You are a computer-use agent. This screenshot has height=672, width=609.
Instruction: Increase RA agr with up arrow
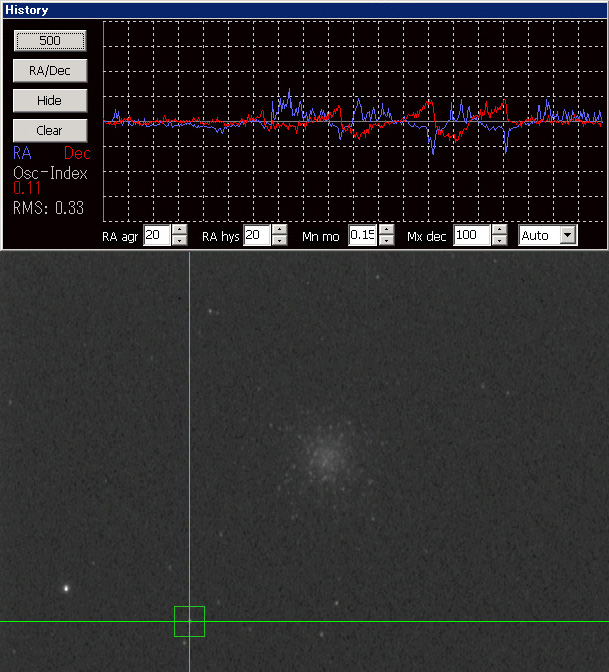coord(180,230)
